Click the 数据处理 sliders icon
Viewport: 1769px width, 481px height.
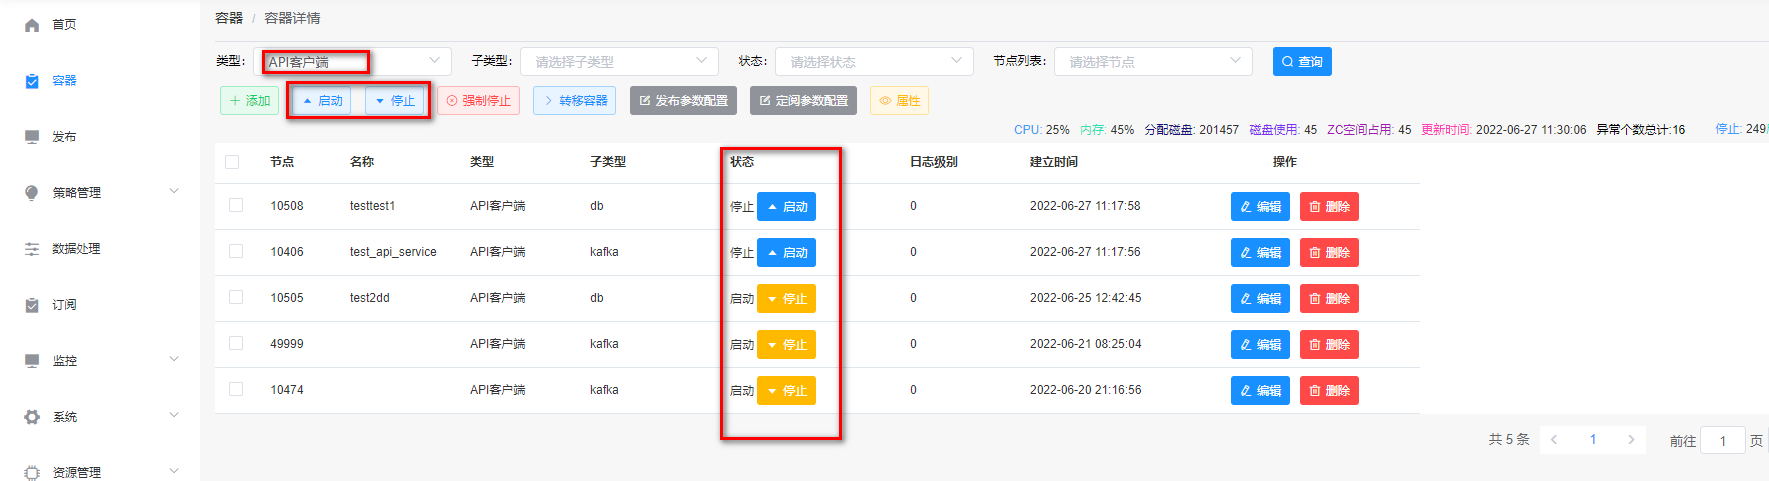(x=32, y=249)
